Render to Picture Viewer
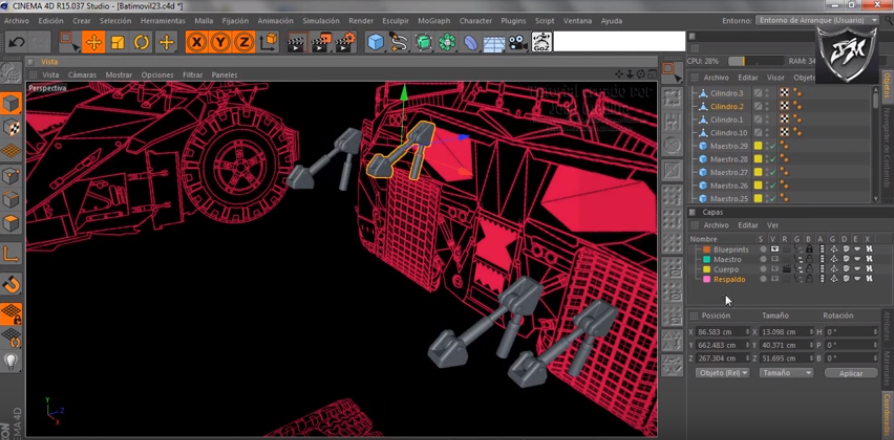This screenshot has width=894, height=440. click(321, 42)
